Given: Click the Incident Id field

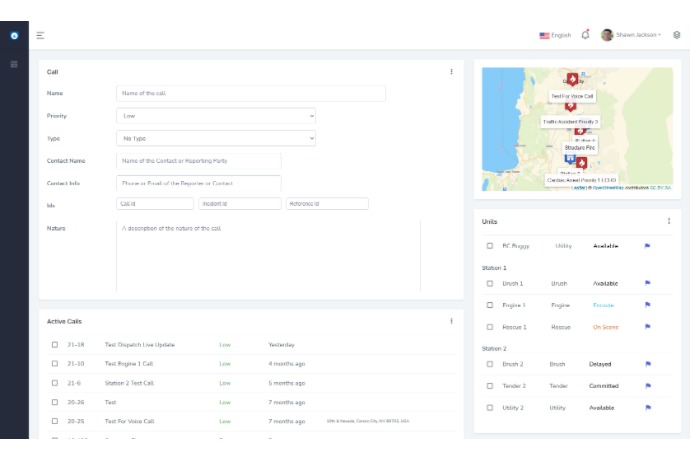Looking at the screenshot, I should [240, 204].
